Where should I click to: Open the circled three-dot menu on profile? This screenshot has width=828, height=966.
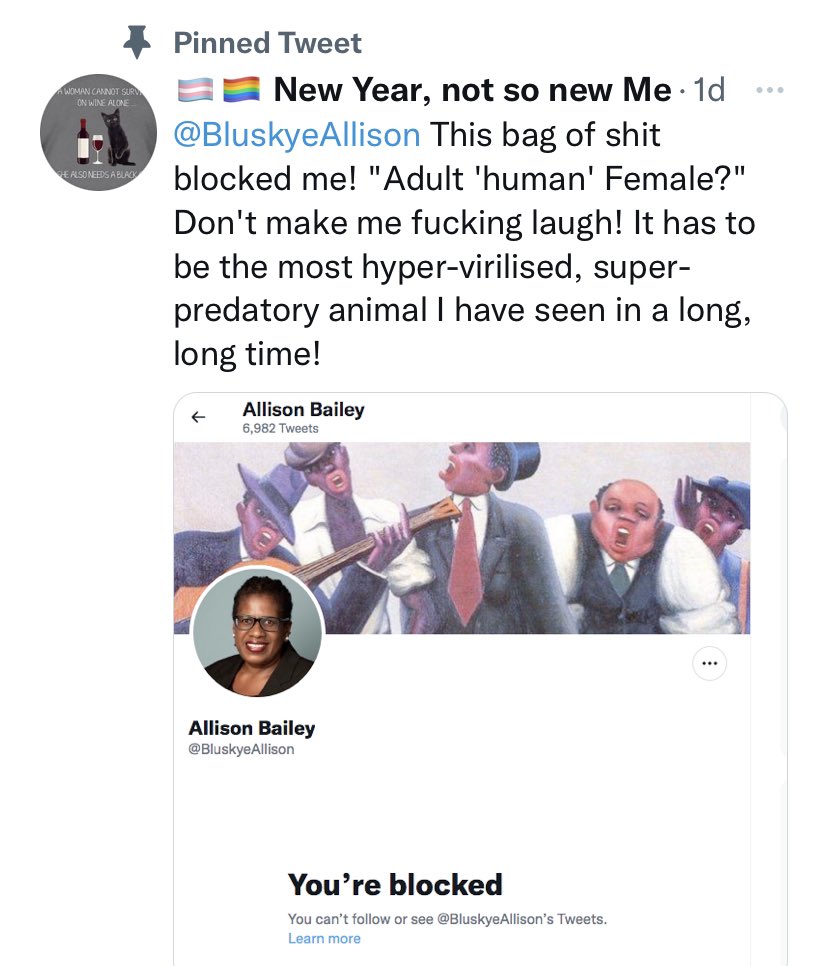tap(709, 664)
